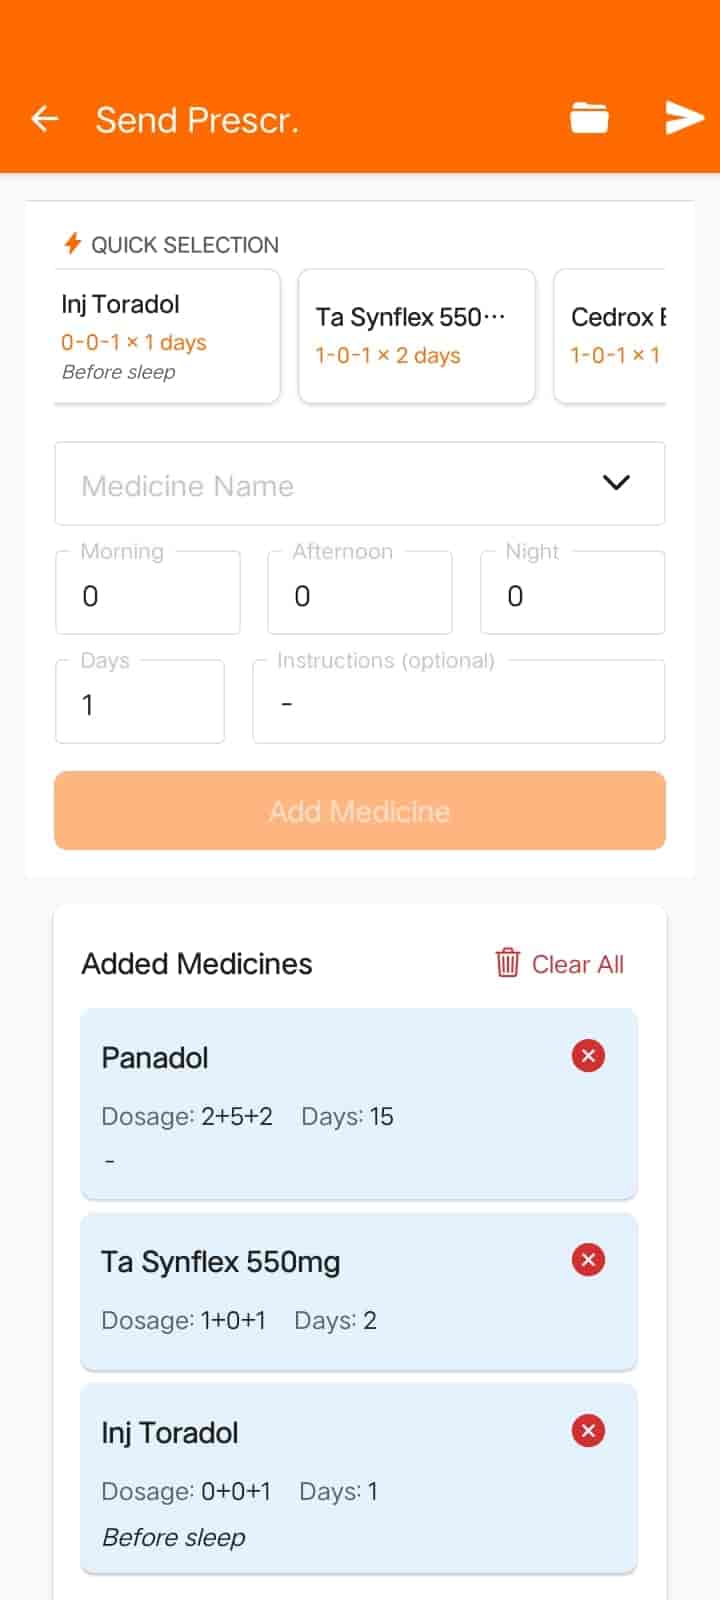Remove Panadol using its red X icon
This screenshot has width=720, height=1600.
587,1055
